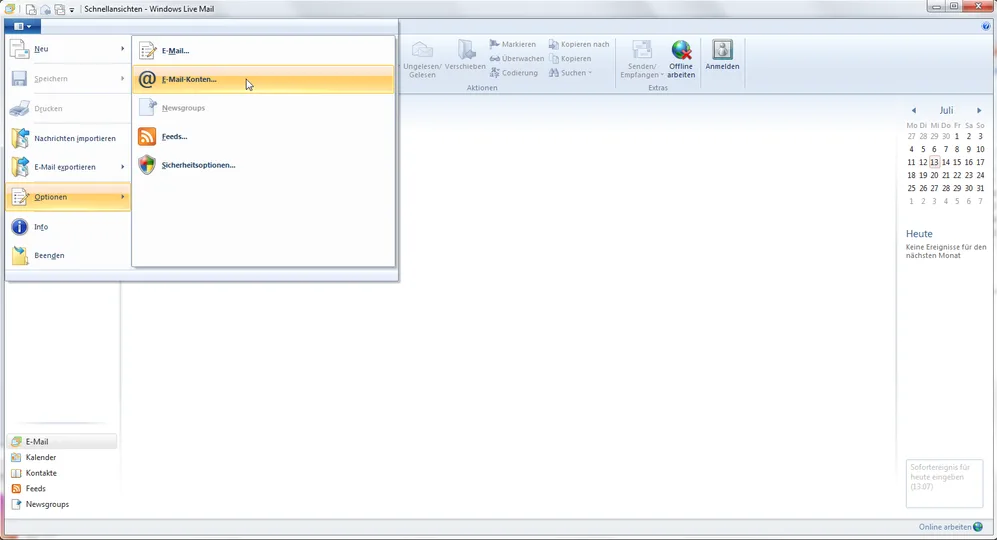The image size is (997, 540).
Task: Go to previous month in calendar
Action: pyautogui.click(x=914, y=111)
